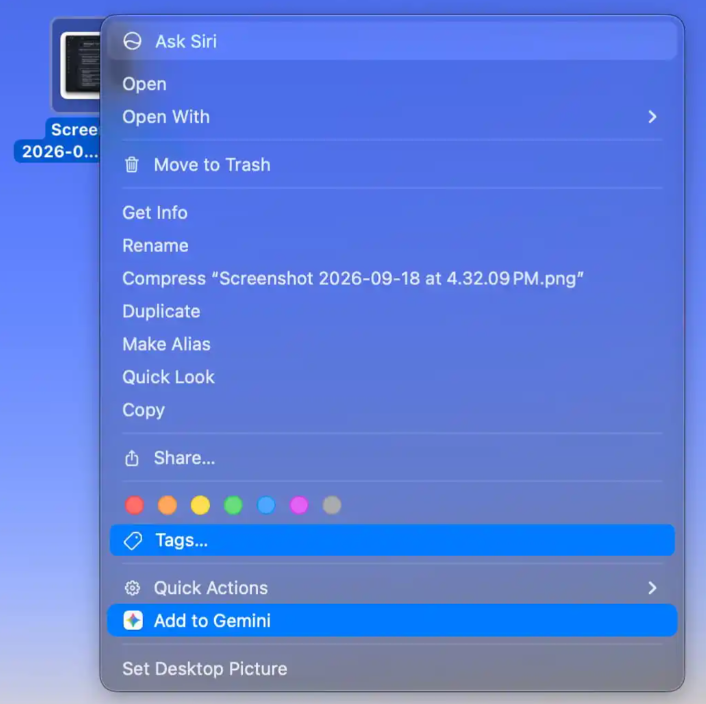Apply the gray tag color
706x704 pixels.
332,505
